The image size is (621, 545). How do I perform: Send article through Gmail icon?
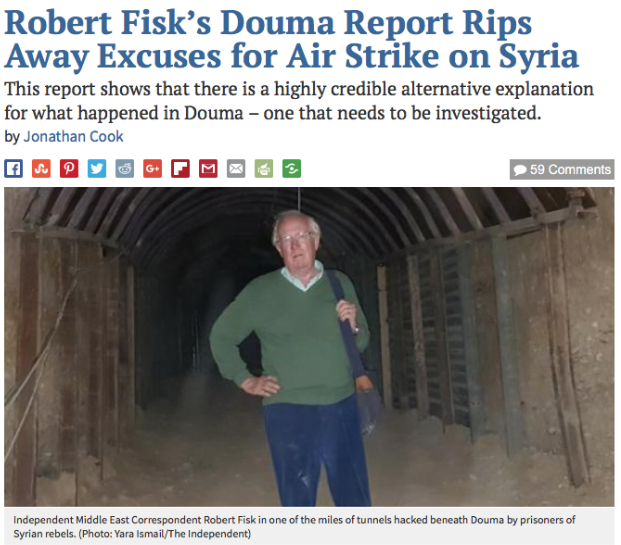[208, 169]
